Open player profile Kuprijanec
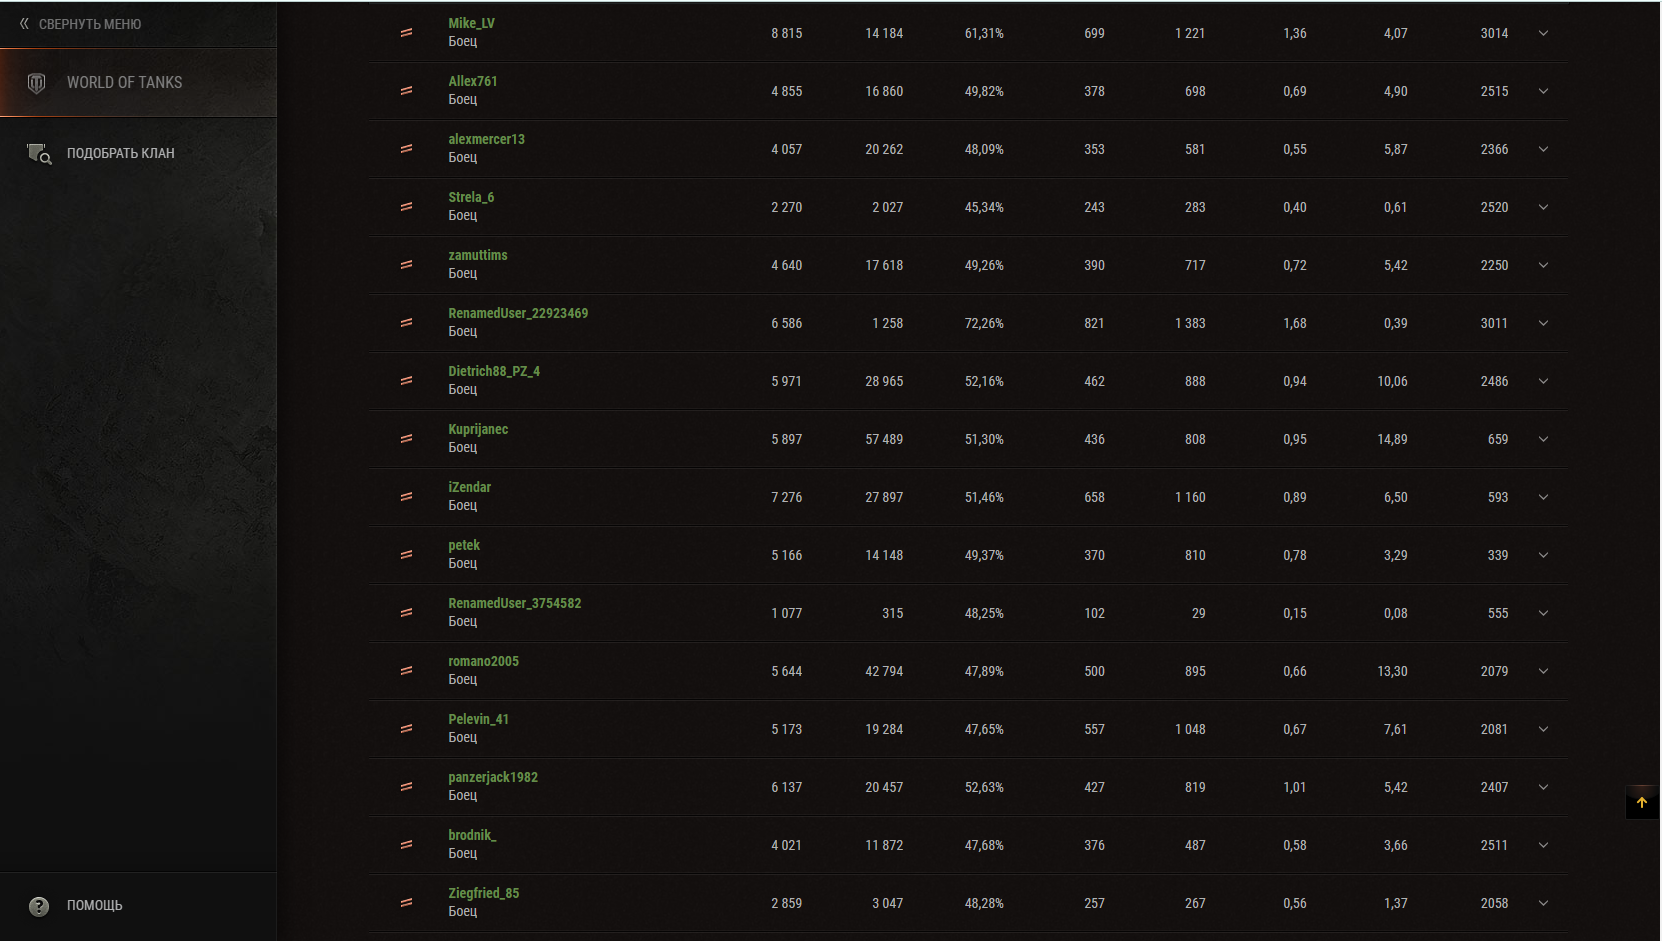The image size is (1662, 941). point(478,429)
